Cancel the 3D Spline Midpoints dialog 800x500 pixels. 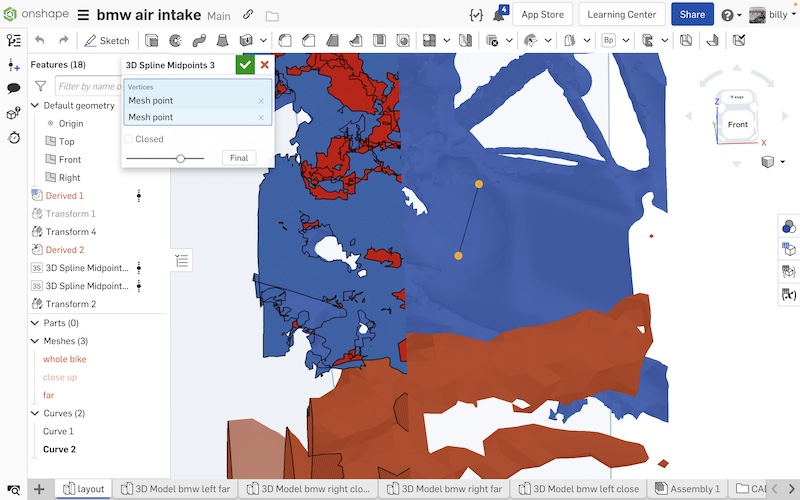(x=264, y=65)
